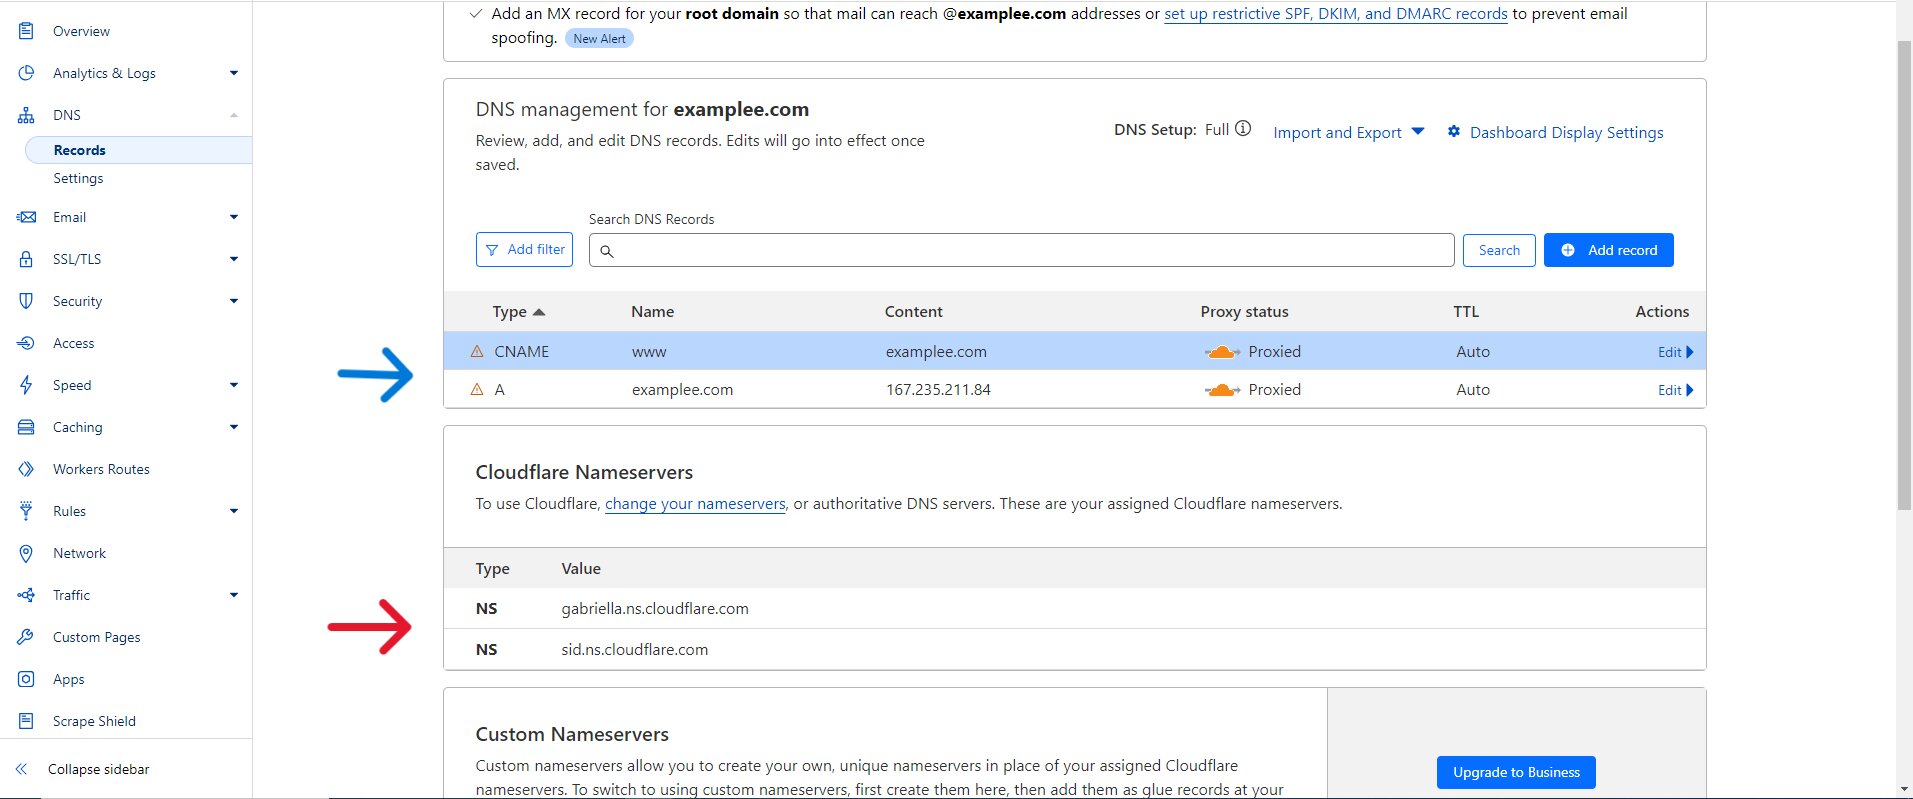Select the gabriella.ns.cloudflare.com nameserver value
This screenshot has width=1913, height=799.
pos(655,608)
